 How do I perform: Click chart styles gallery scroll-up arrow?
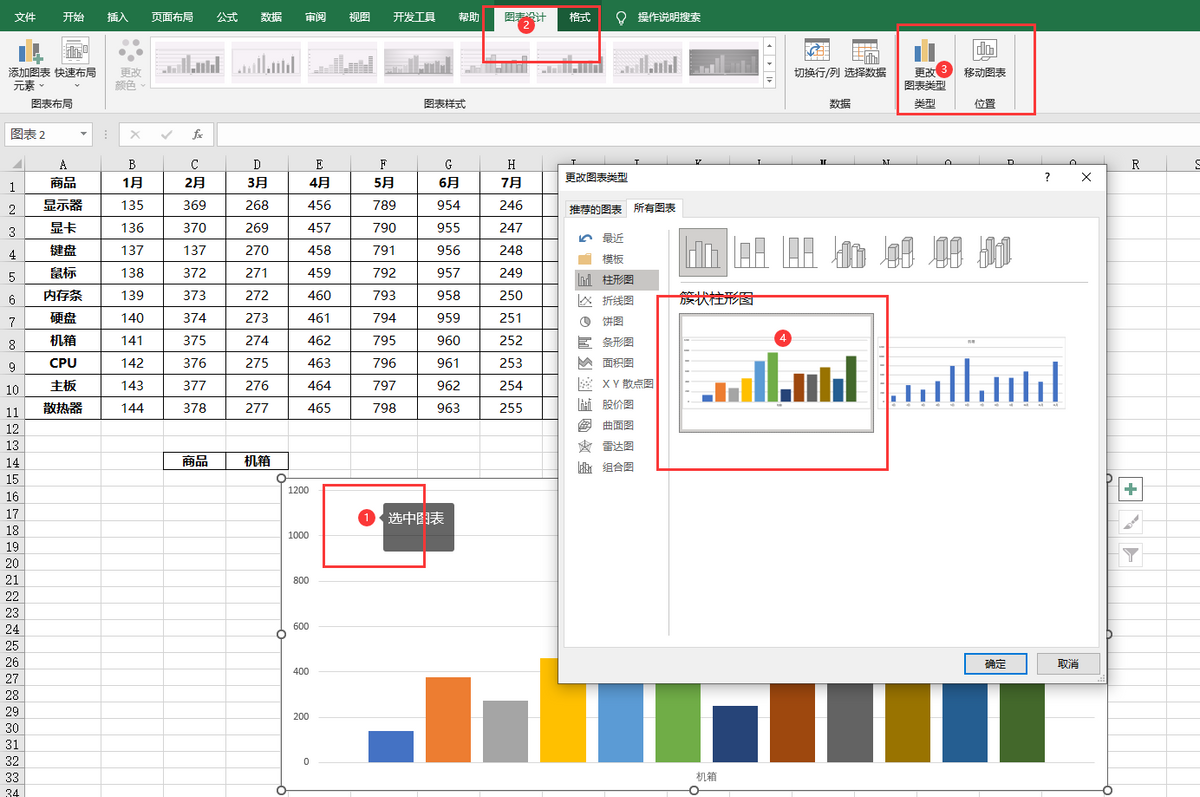click(x=769, y=46)
